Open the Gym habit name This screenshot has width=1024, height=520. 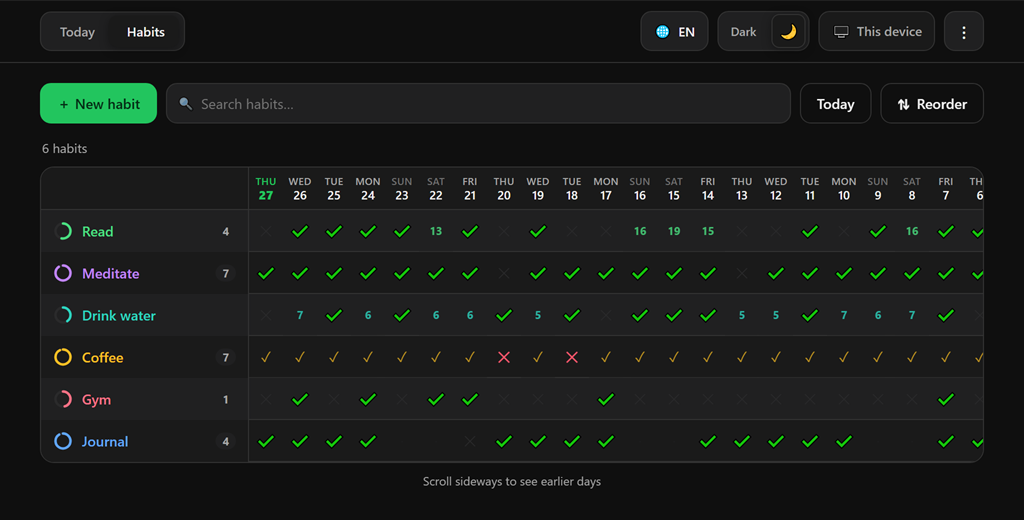[96, 399]
